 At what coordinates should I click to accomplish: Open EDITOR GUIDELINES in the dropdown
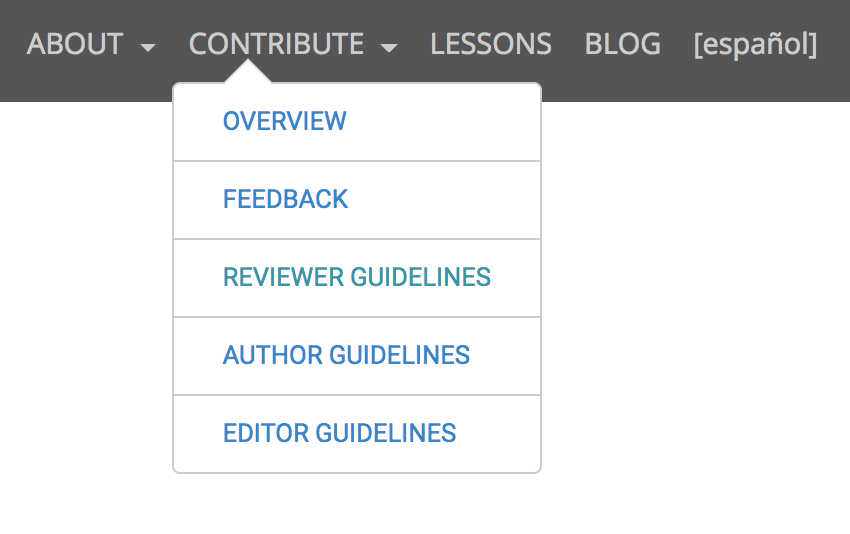(x=340, y=433)
